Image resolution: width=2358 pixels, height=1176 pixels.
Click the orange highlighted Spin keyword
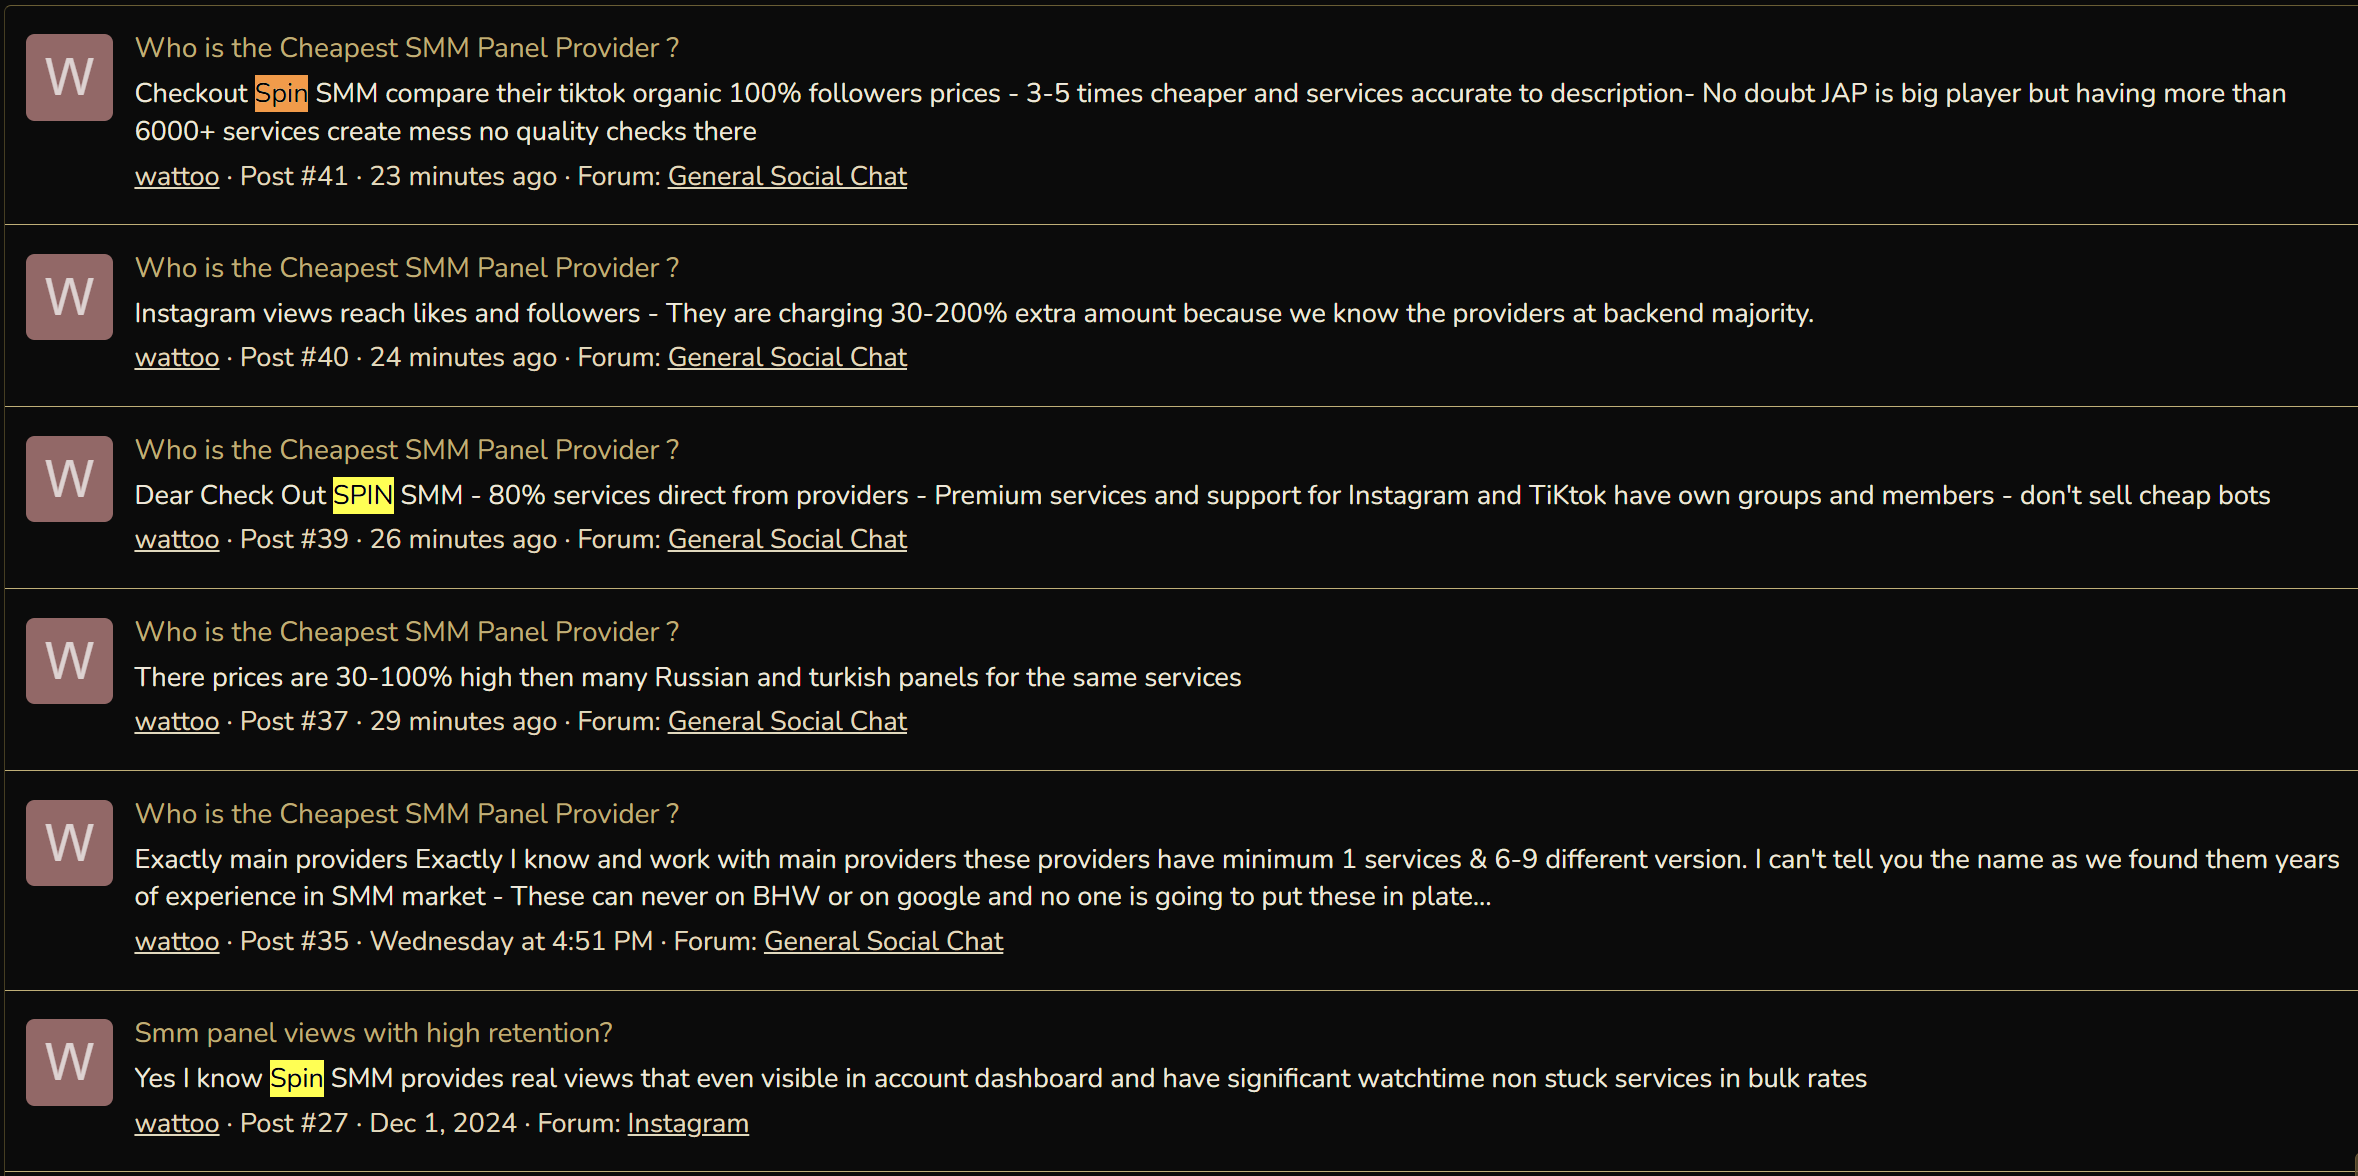(x=281, y=93)
